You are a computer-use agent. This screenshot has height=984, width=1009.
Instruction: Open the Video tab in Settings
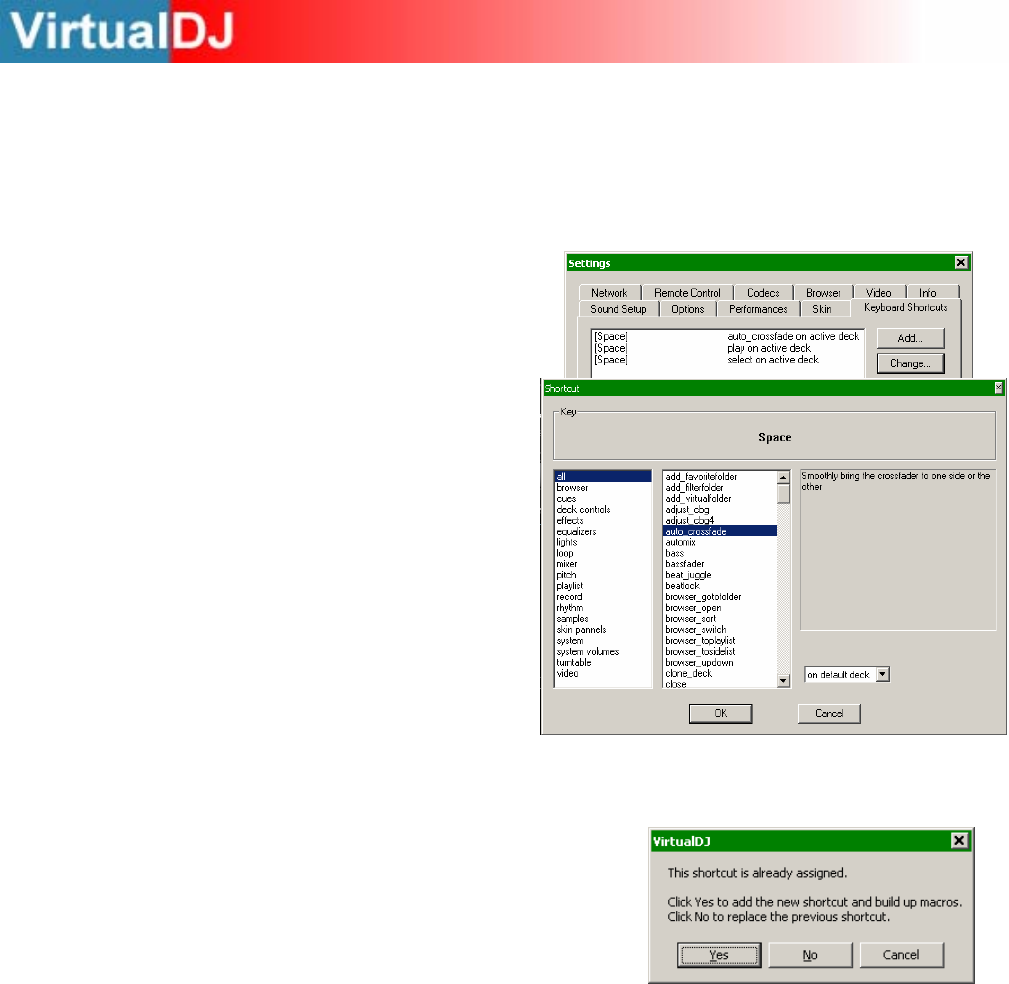coord(878,293)
